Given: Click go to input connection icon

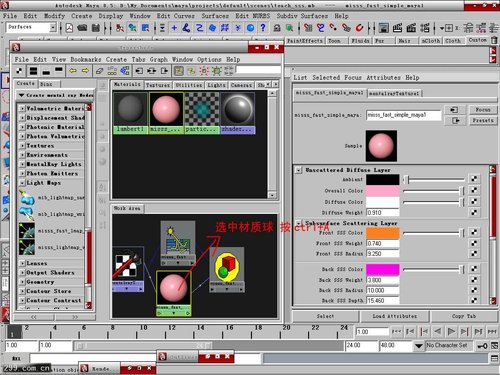Looking at the screenshot, I should coord(454,110).
